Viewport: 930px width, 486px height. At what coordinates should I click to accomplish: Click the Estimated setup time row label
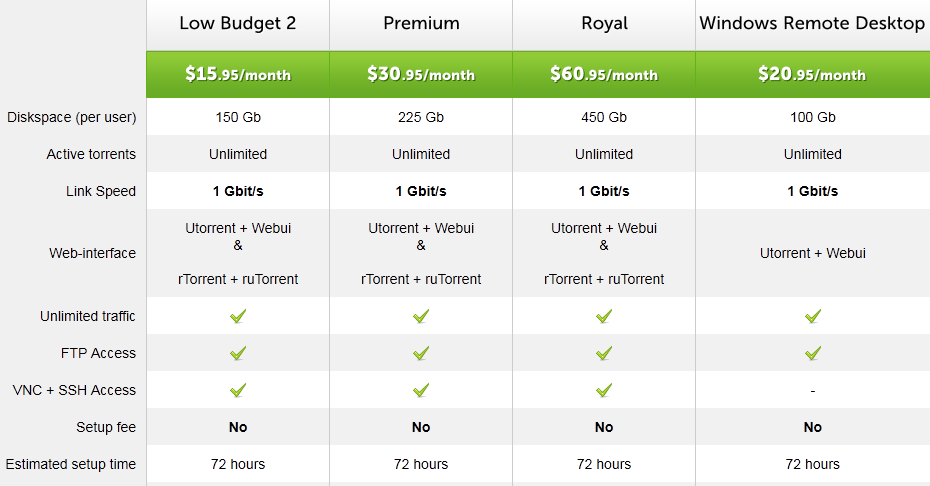(x=71, y=464)
